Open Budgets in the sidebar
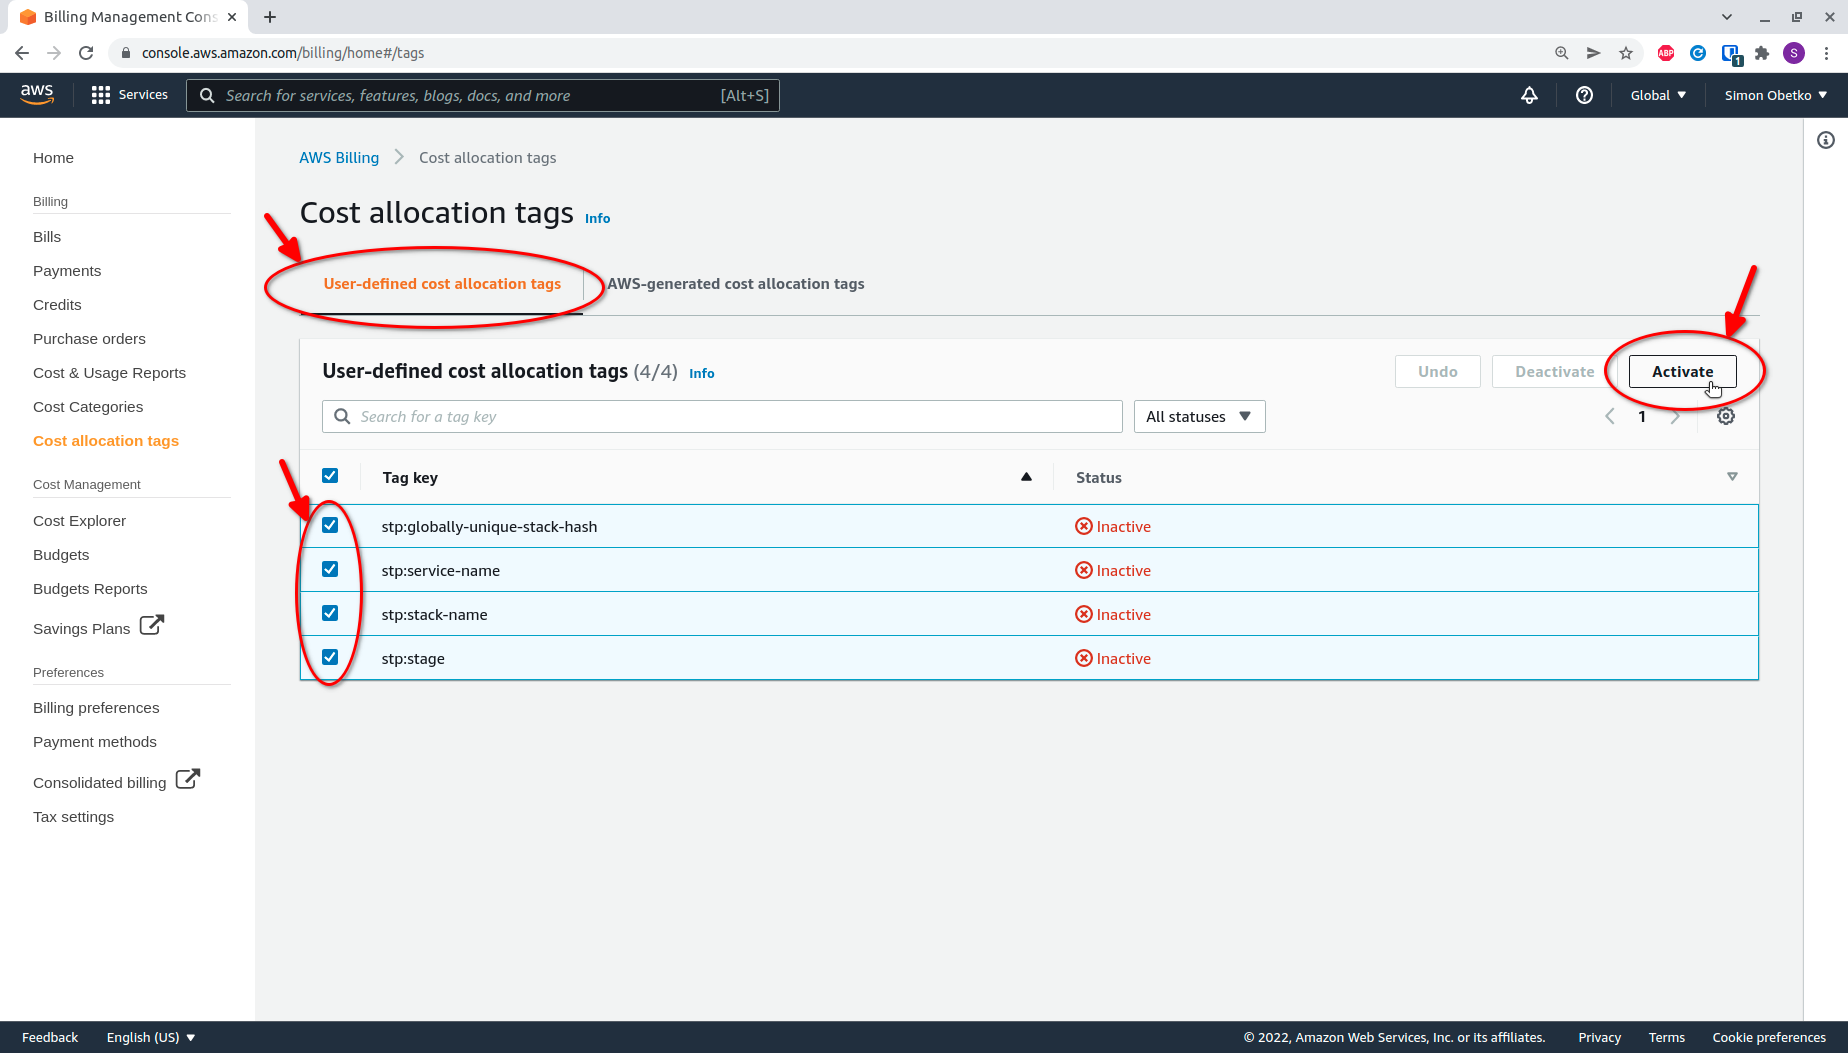 pos(61,555)
